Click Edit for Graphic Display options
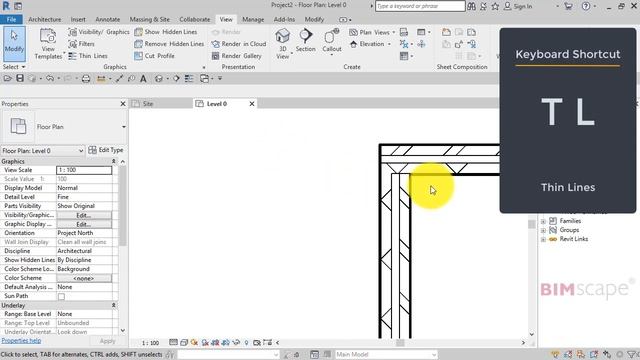 tap(84, 224)
